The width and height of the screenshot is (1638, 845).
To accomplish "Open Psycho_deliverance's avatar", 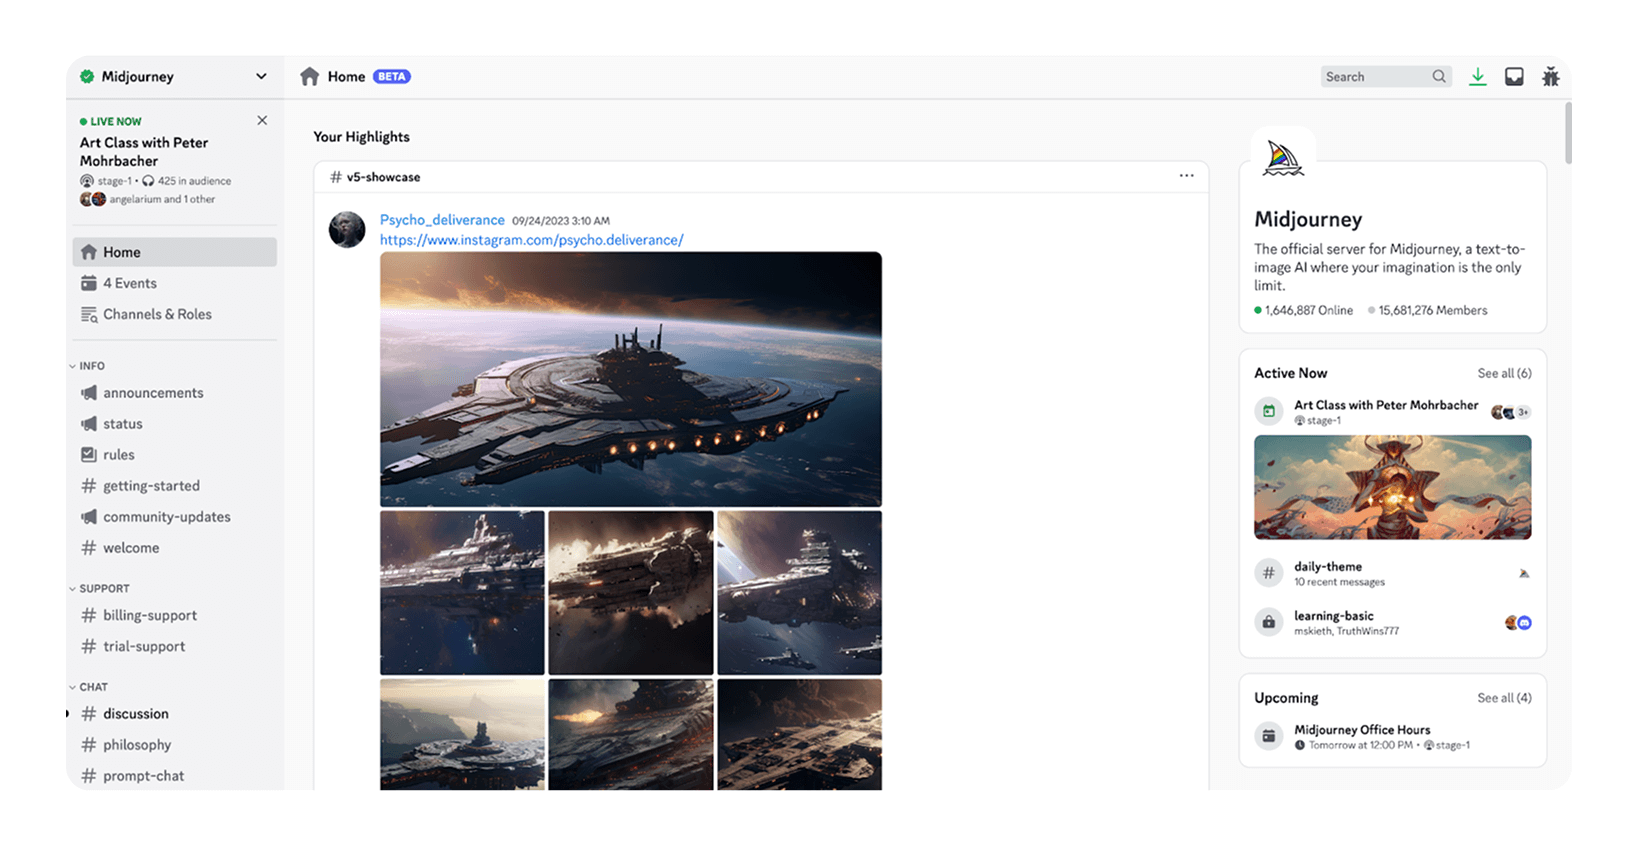I will coord(347,230).
